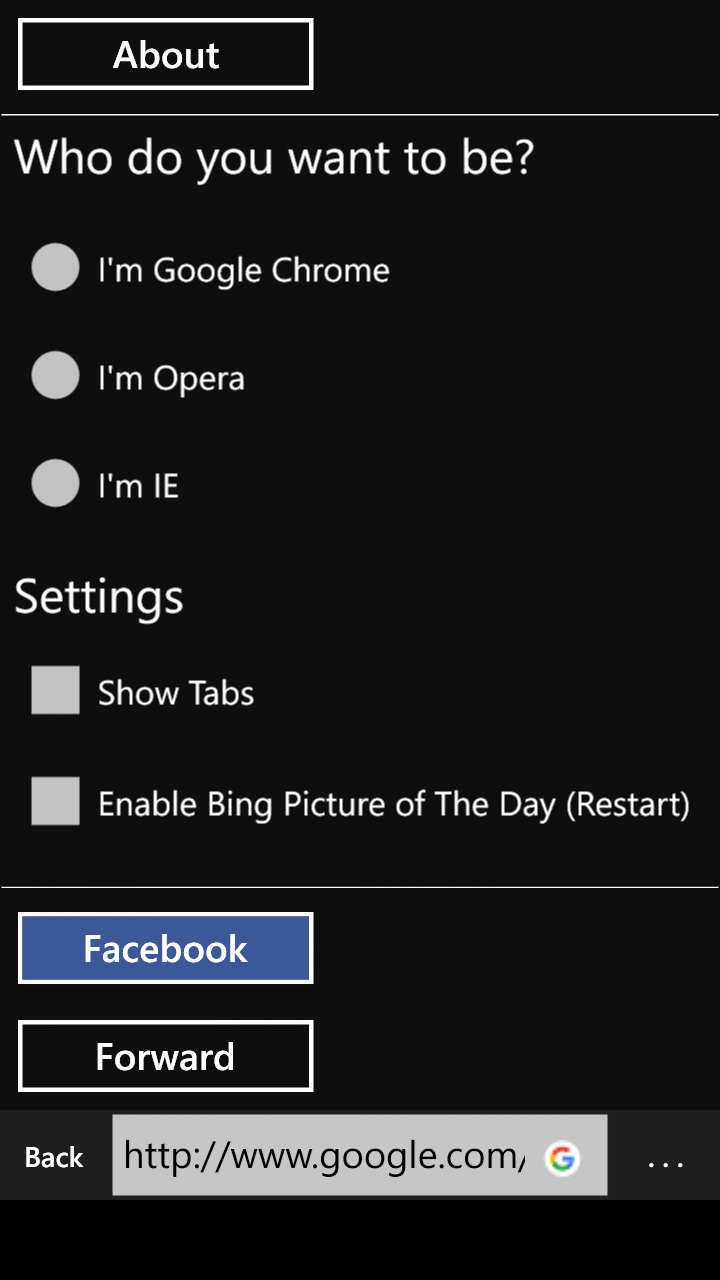Click the "I'm IE" label text
Screen dimensions: 720x1280
tap(138, 486)
